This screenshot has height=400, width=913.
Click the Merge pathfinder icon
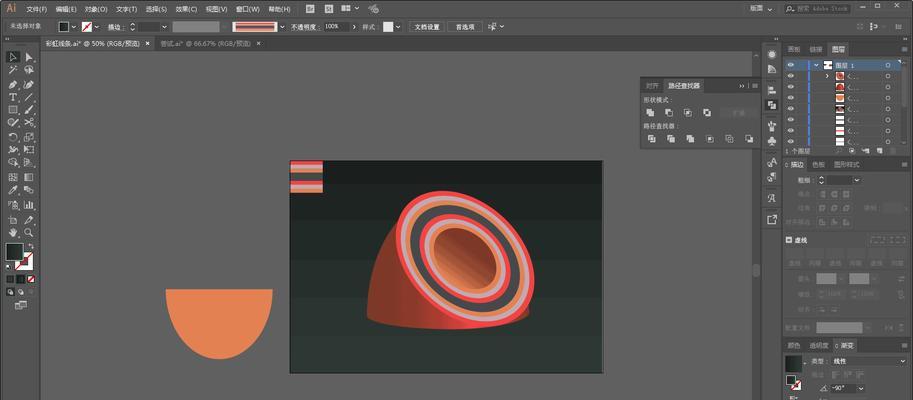click(x=690, y=139)
